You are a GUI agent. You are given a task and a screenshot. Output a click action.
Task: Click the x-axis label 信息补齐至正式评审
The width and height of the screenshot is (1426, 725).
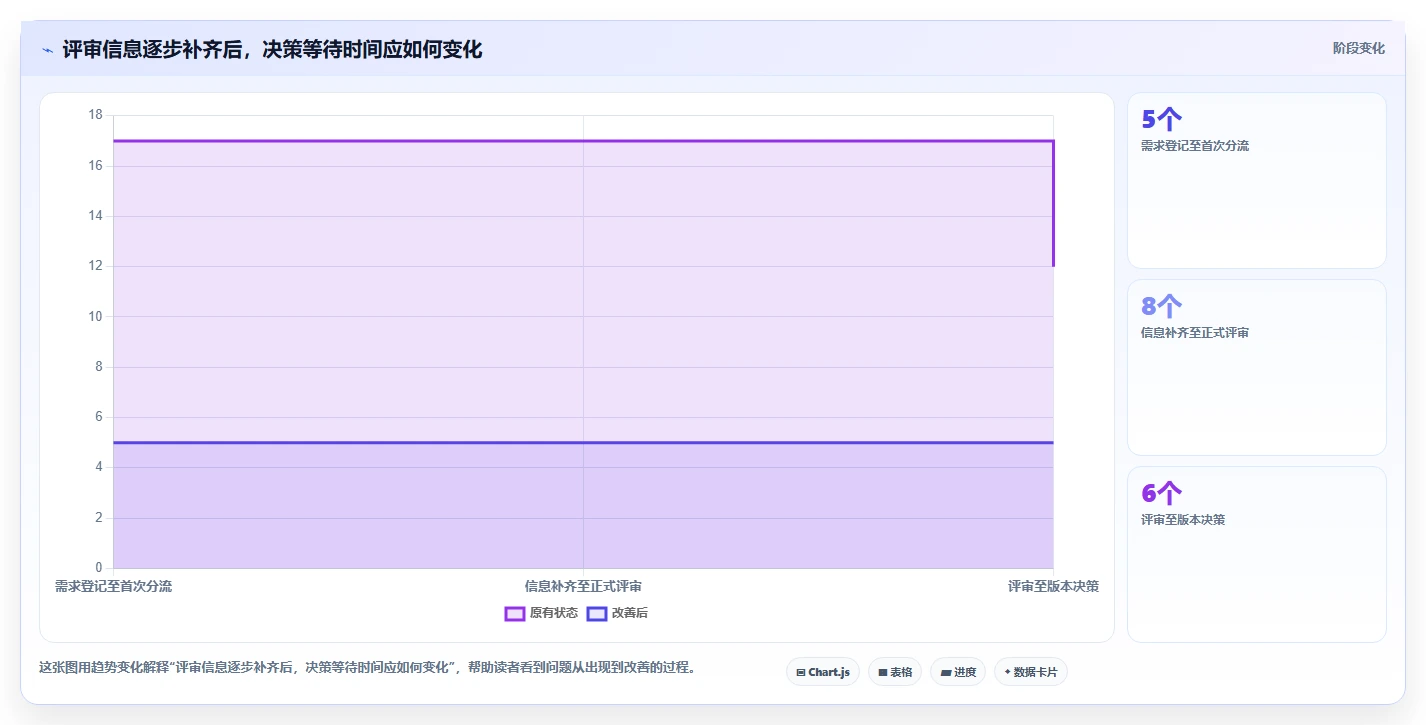point(583,586)
